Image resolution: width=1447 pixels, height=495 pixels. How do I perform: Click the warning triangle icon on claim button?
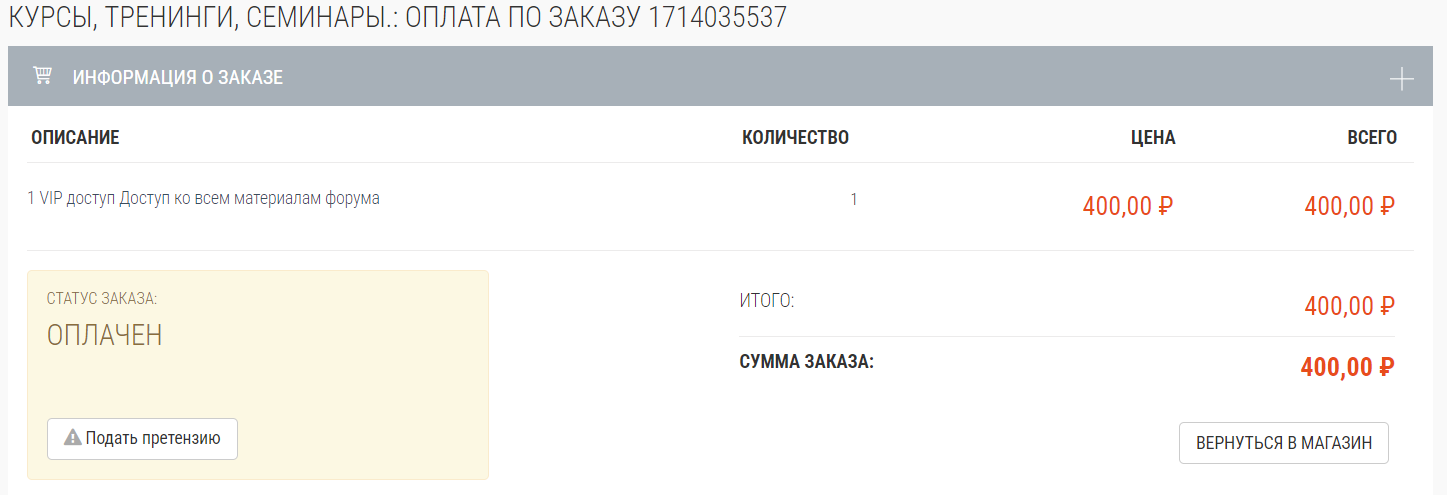[x=73, y=438]
